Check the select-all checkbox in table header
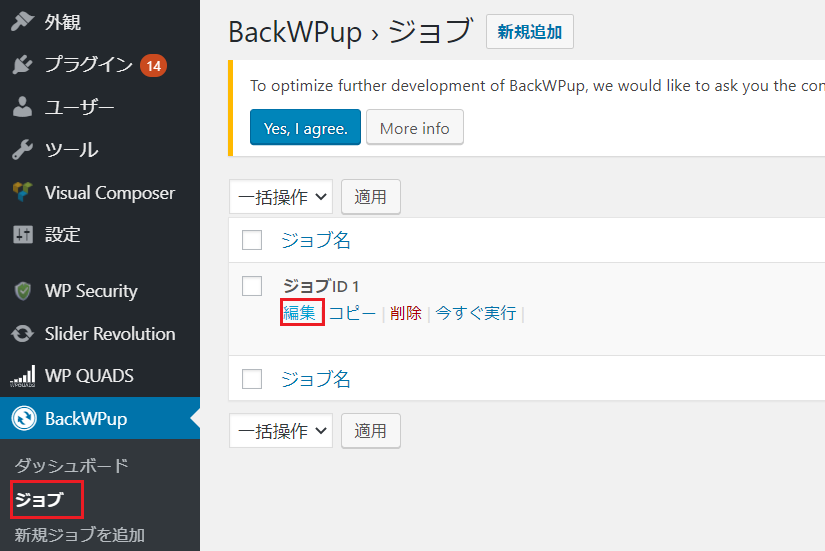The image size is (825, 551). 252,240
